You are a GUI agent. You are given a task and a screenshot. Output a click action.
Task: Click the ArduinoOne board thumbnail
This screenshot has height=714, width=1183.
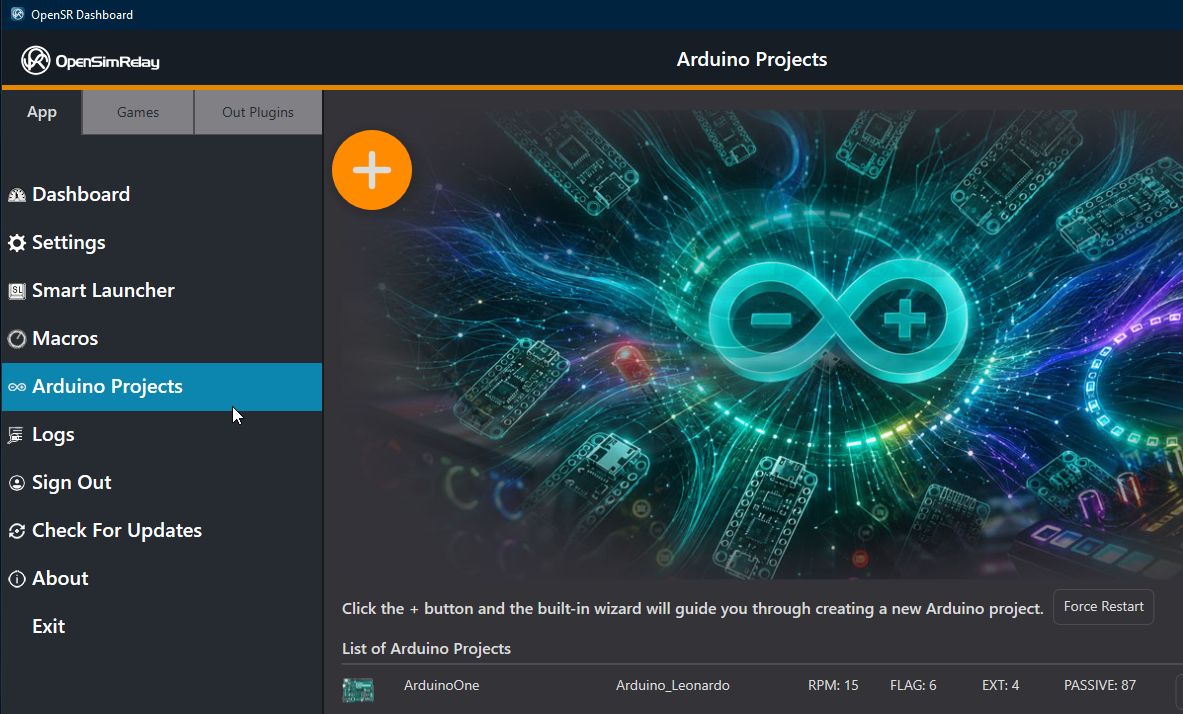tap(358, 689)
